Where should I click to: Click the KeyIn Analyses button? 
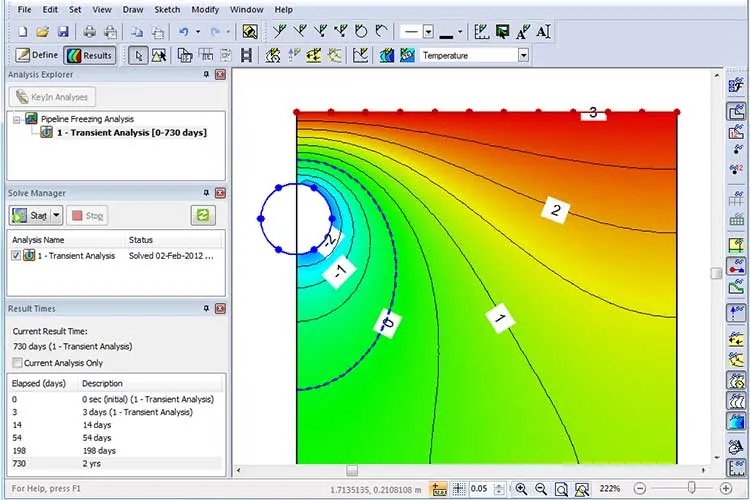tap(52, 97)
